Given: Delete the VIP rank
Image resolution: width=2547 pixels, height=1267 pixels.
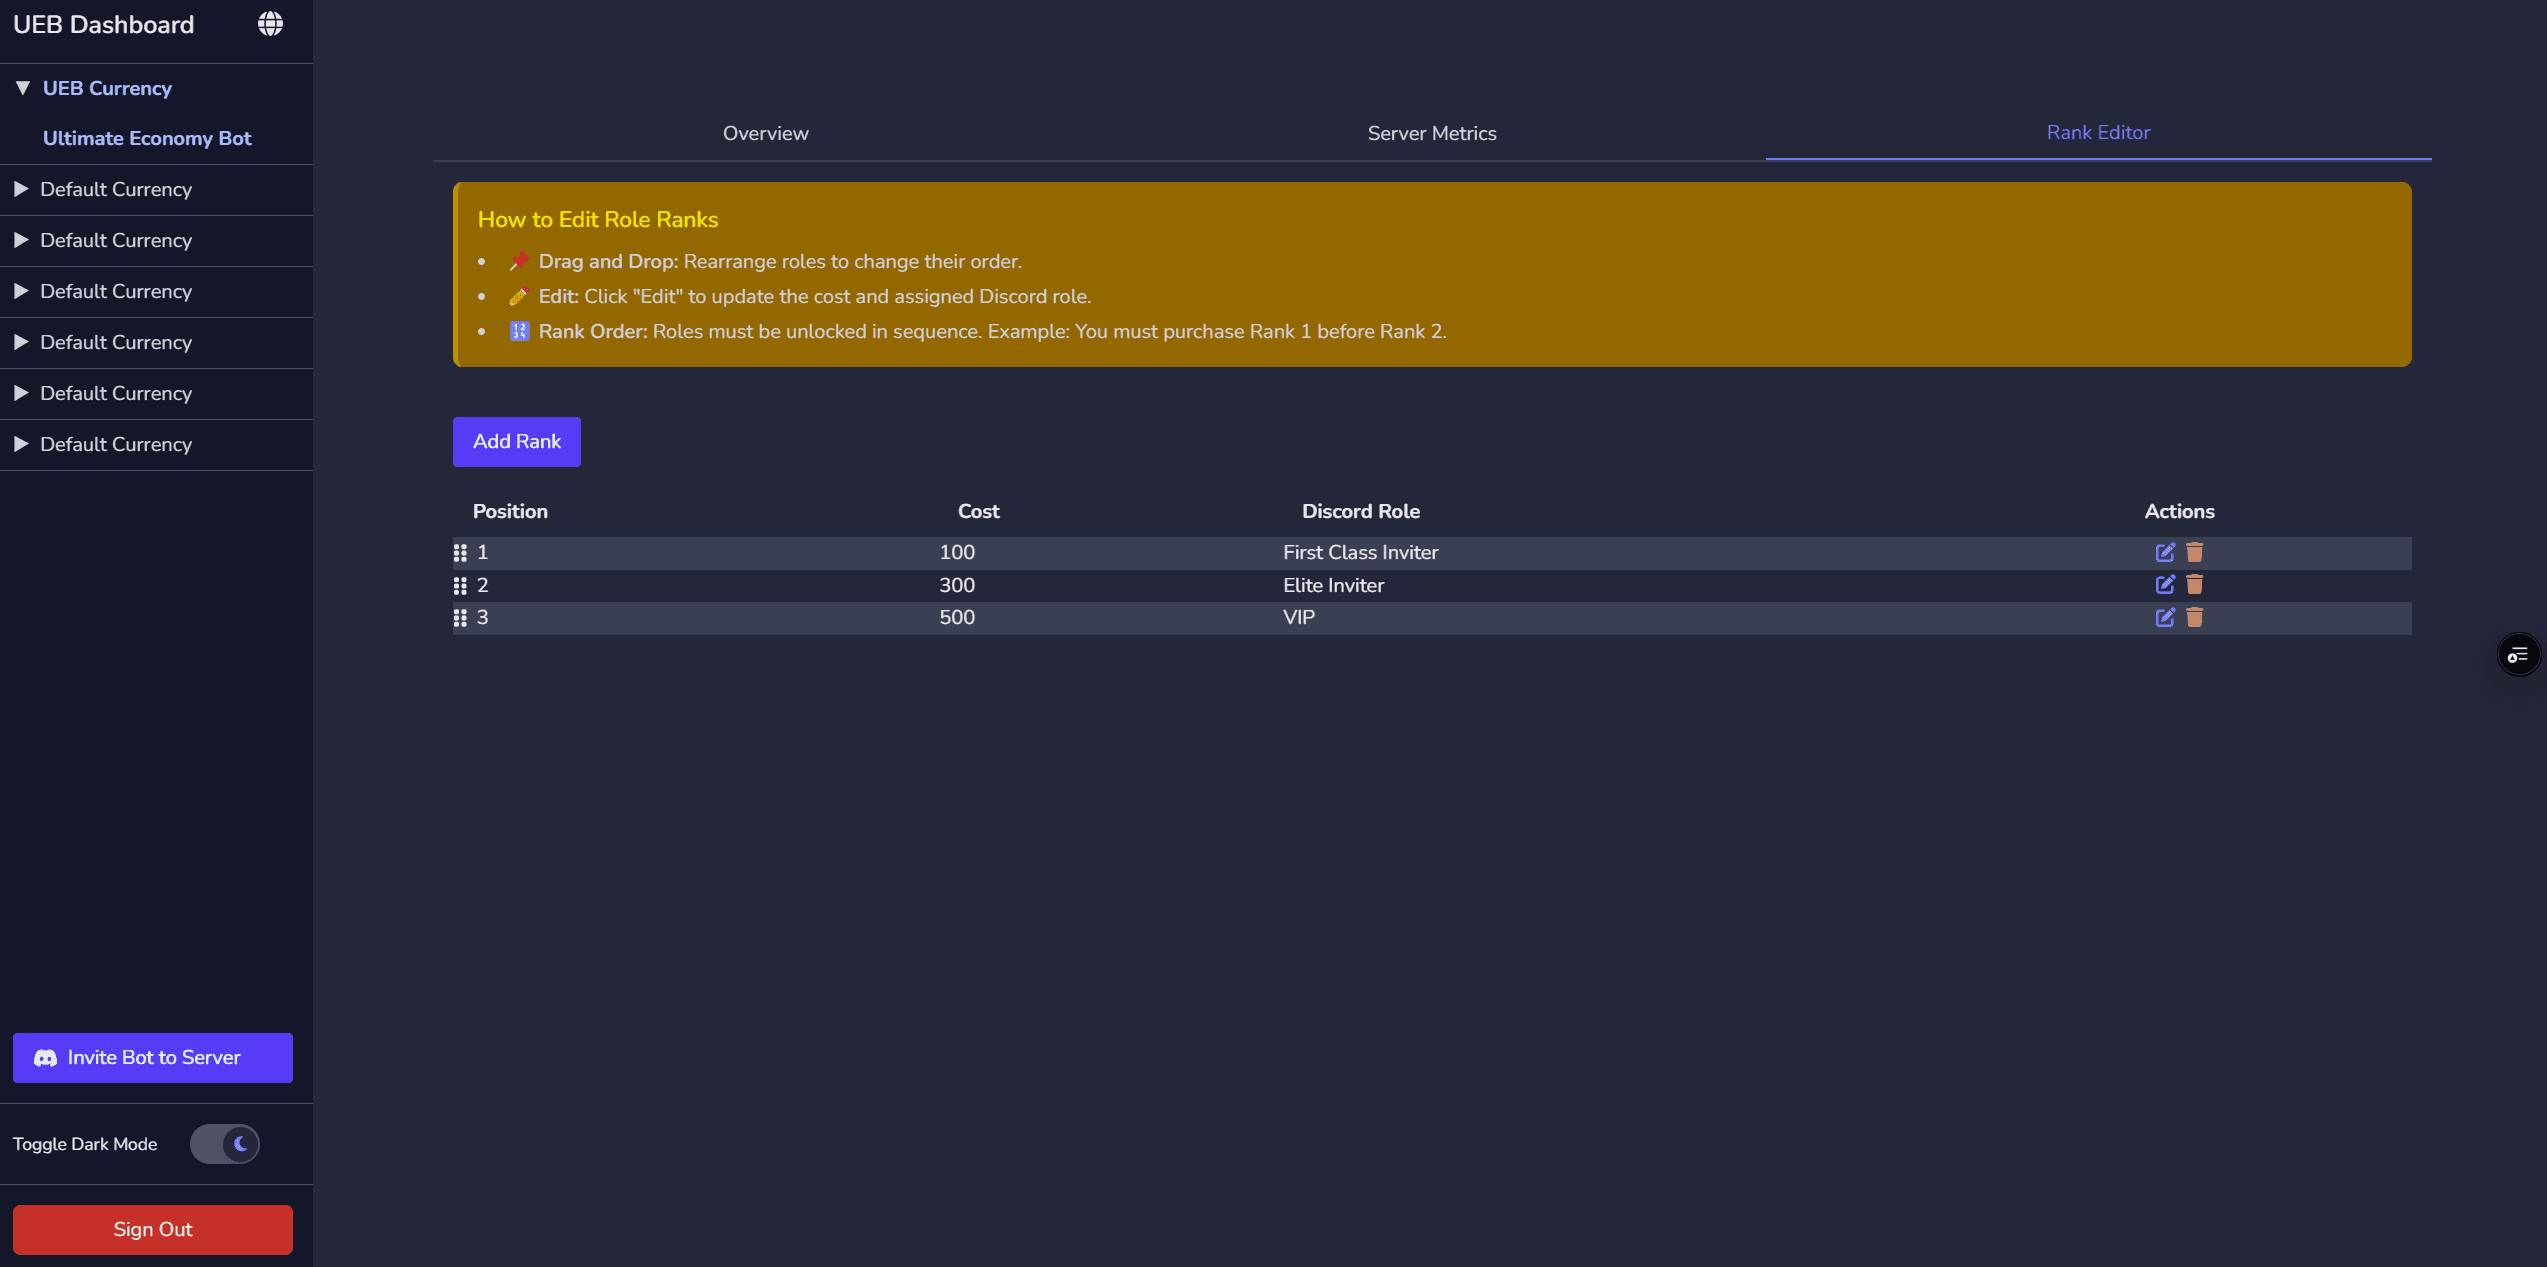Looking at the screenshot, I should pos(2194,617).
